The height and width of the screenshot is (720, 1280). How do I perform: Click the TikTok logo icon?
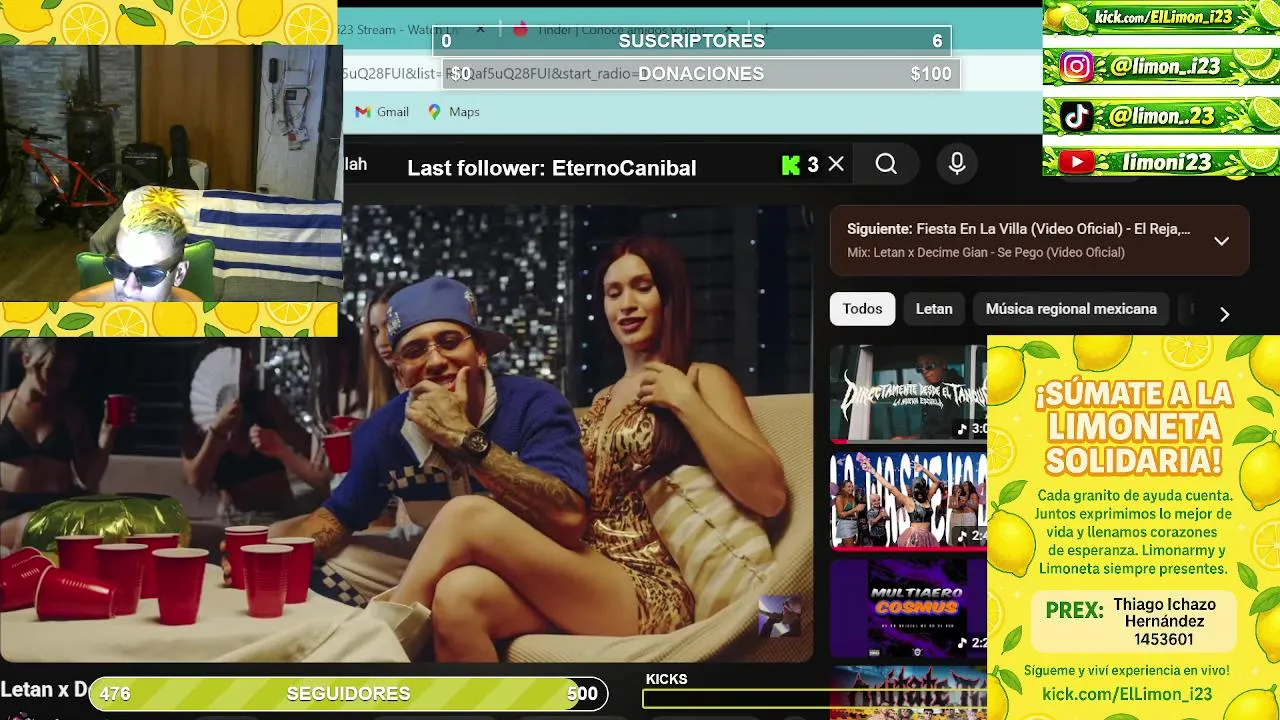point(1076,116)
